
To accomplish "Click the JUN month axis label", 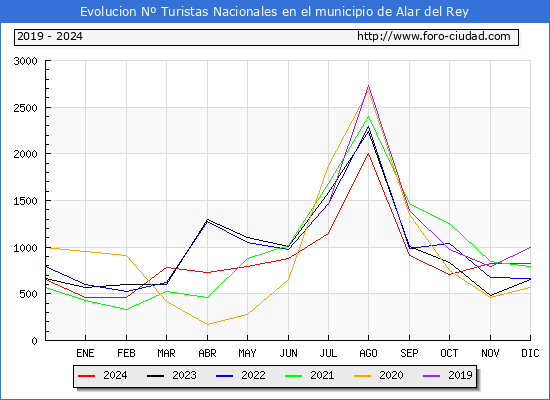I will pos(288,353).
